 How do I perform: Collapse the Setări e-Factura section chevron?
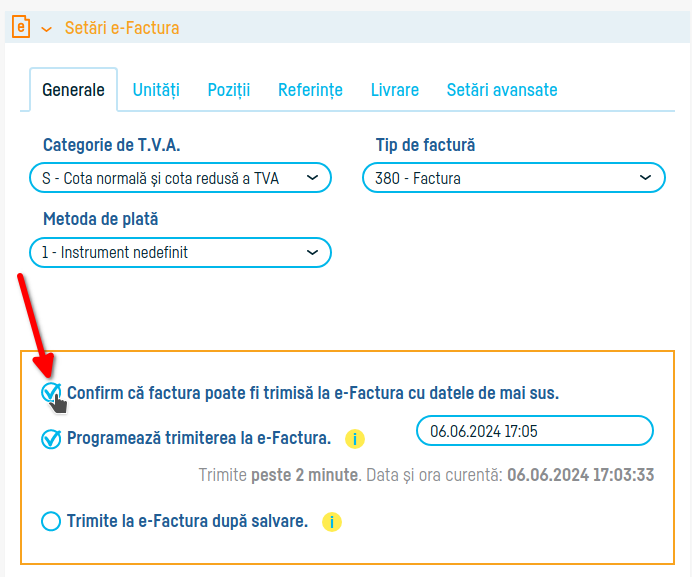tap(46, 29)
